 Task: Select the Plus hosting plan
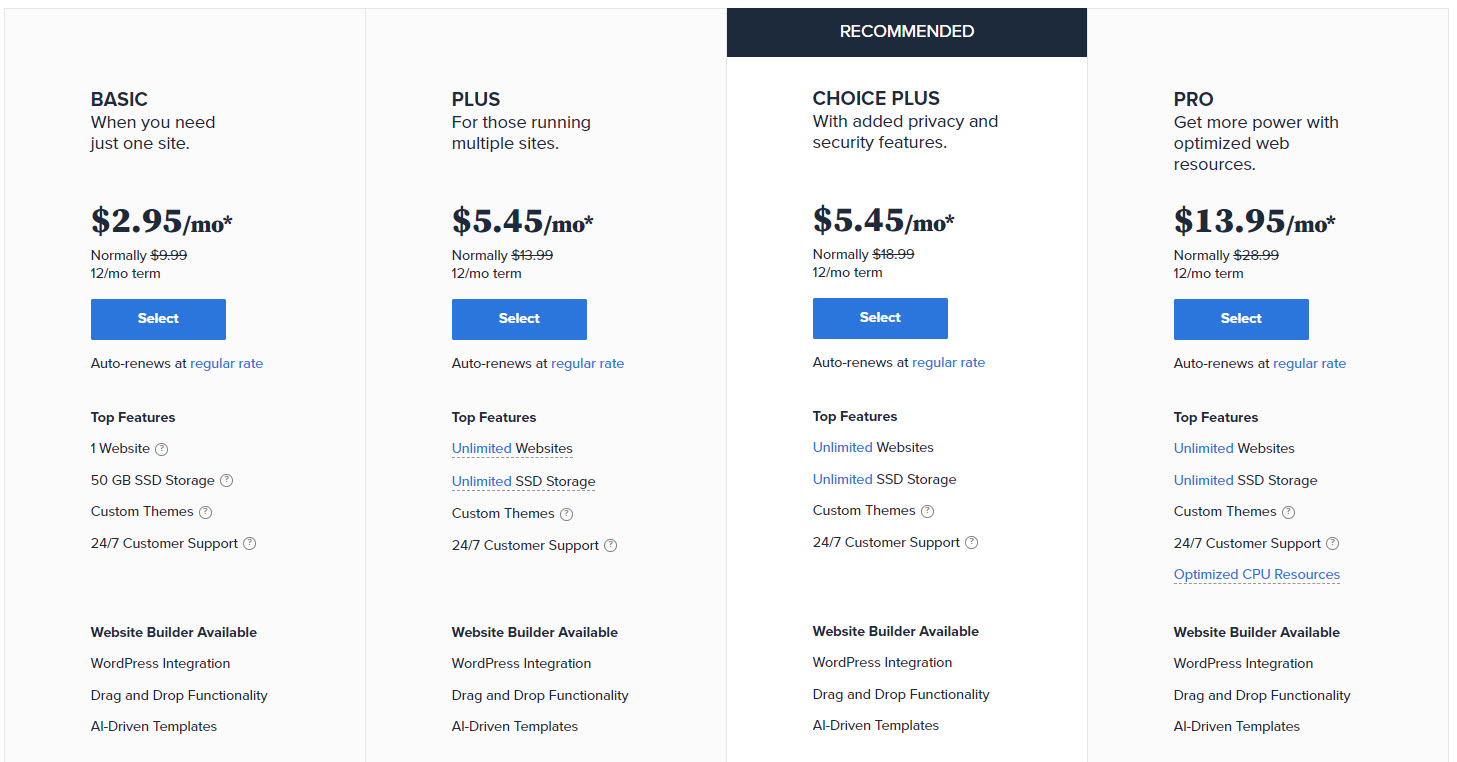pos(519,319)
